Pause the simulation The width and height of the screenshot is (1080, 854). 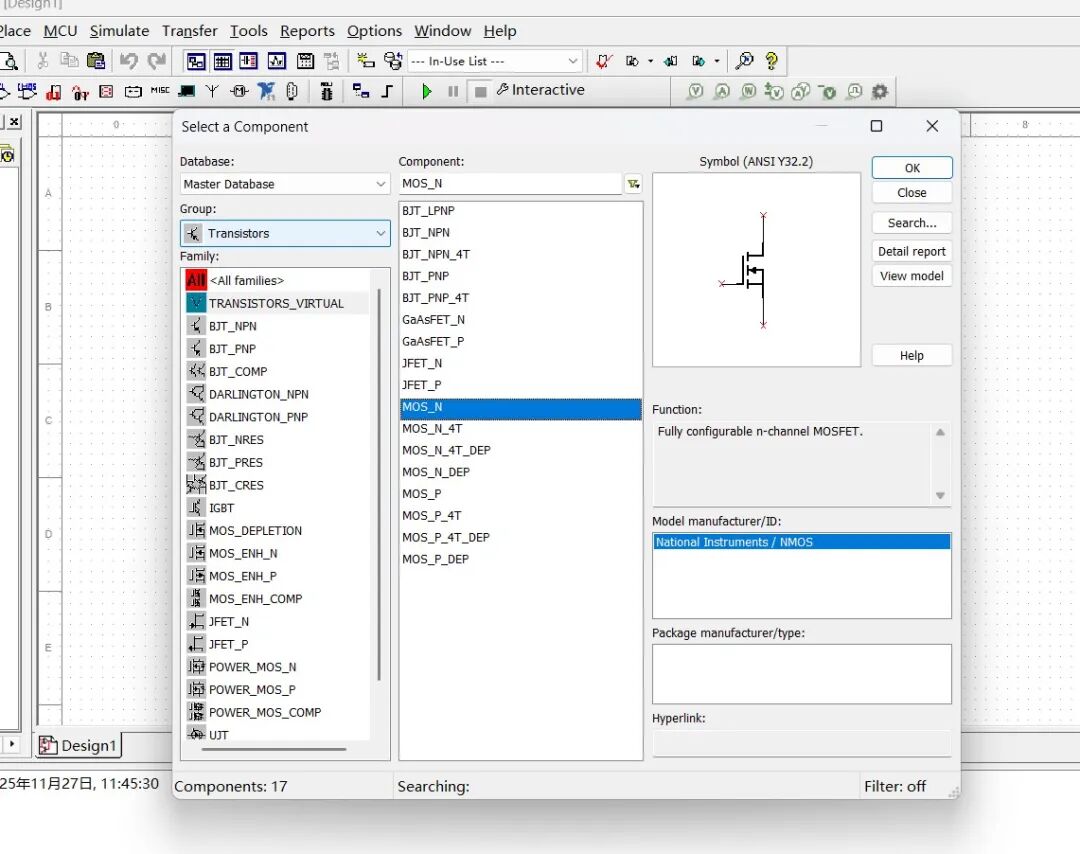(453, 91)
